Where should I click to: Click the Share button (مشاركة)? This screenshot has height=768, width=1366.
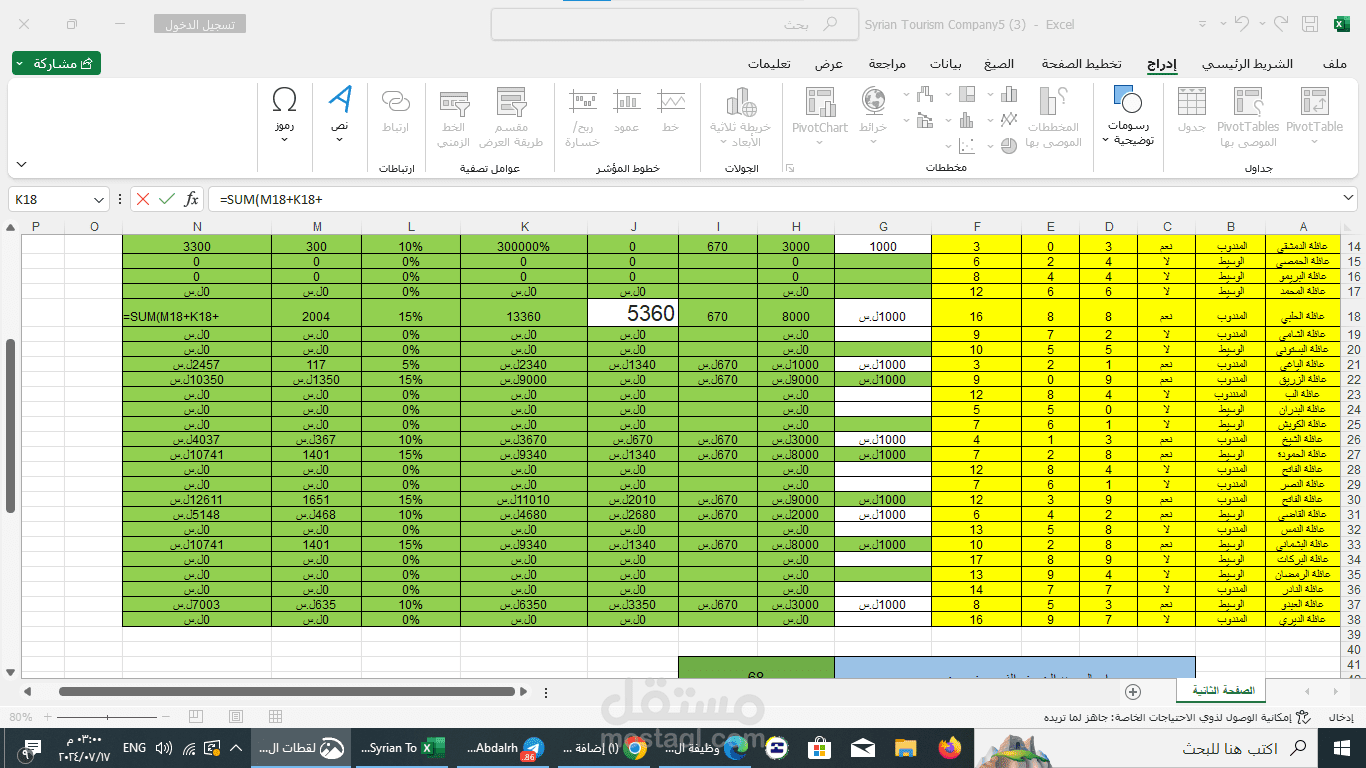tap(56, 64)
